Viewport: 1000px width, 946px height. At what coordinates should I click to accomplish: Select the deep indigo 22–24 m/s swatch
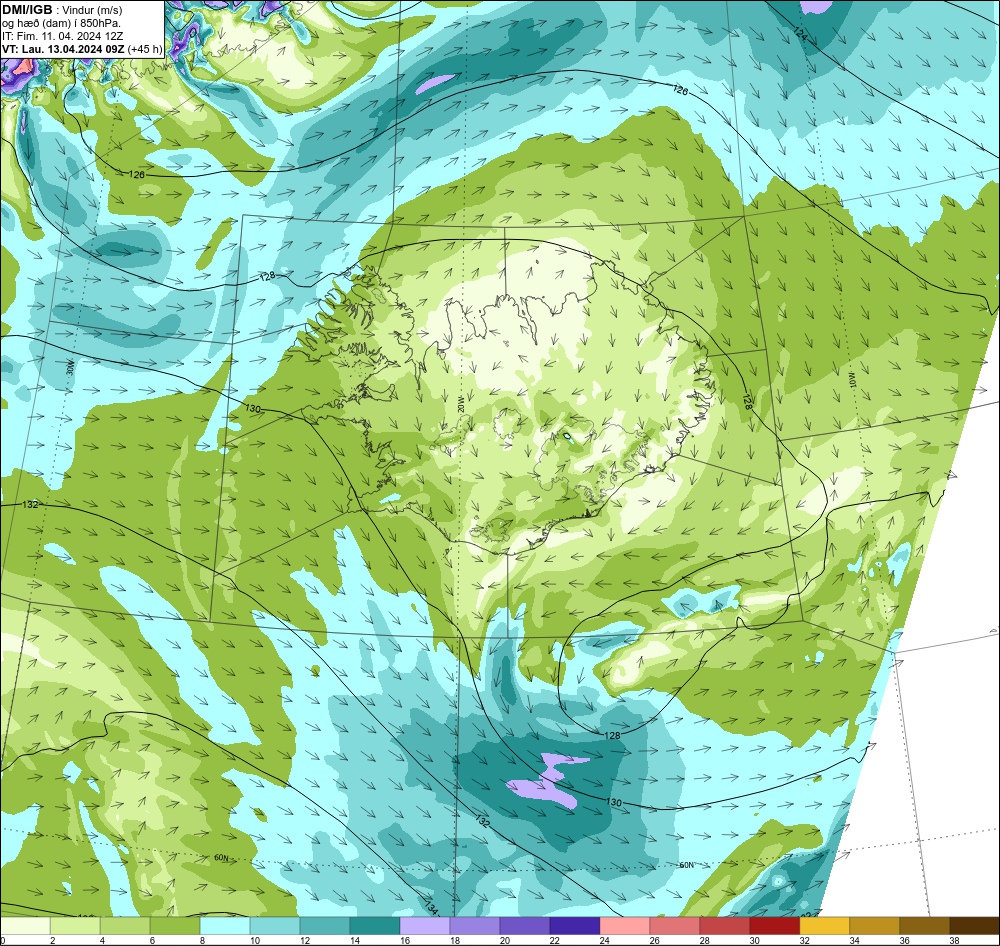575,925
